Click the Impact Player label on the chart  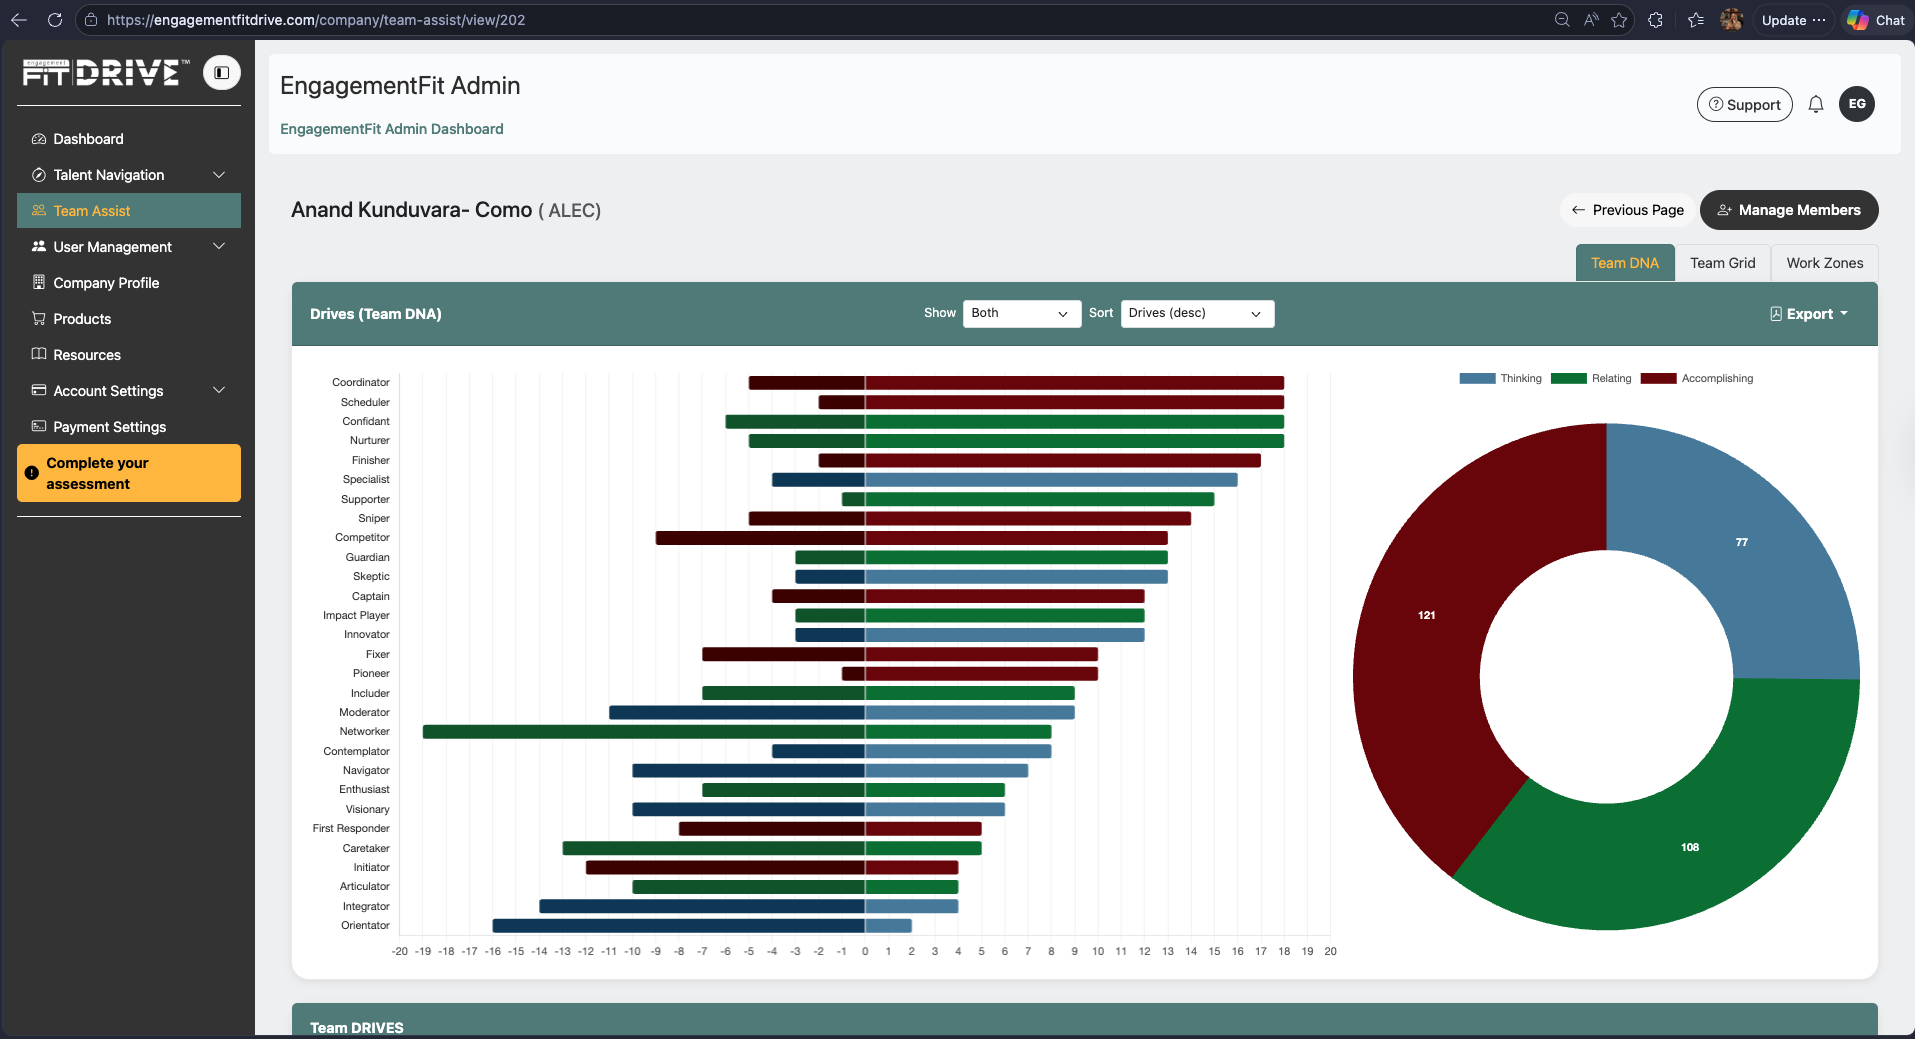pyautogui.click(x=356, y=616)
